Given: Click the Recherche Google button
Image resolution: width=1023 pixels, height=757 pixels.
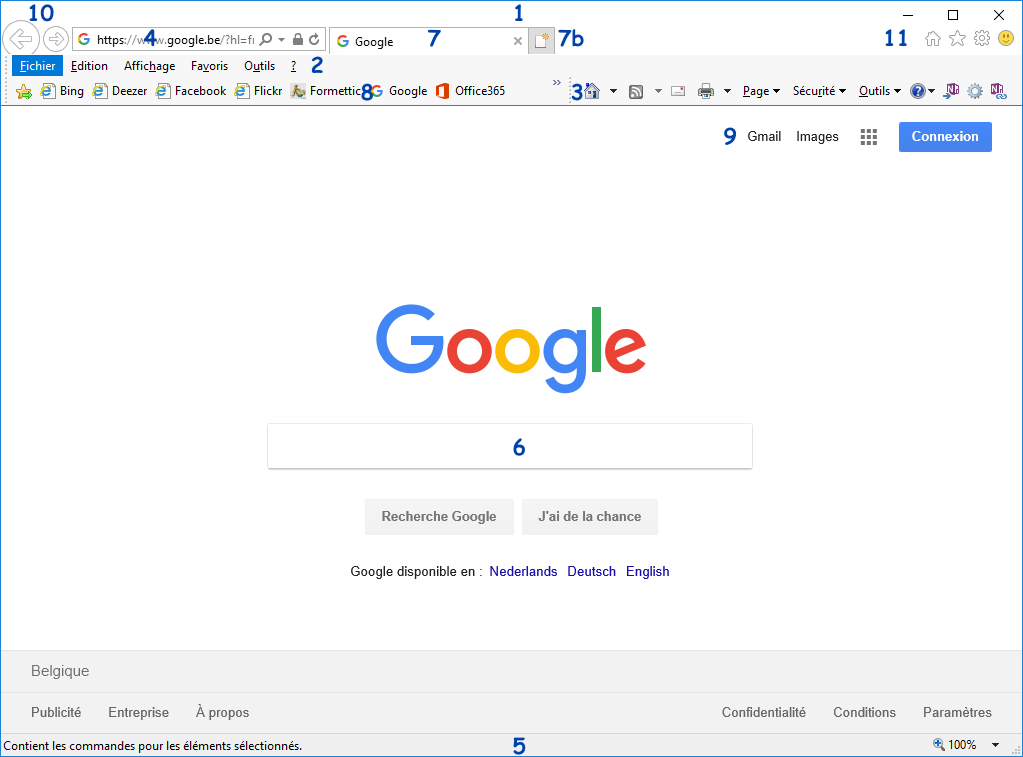Looking at the screenshot, I should click(x=439, y=517).
